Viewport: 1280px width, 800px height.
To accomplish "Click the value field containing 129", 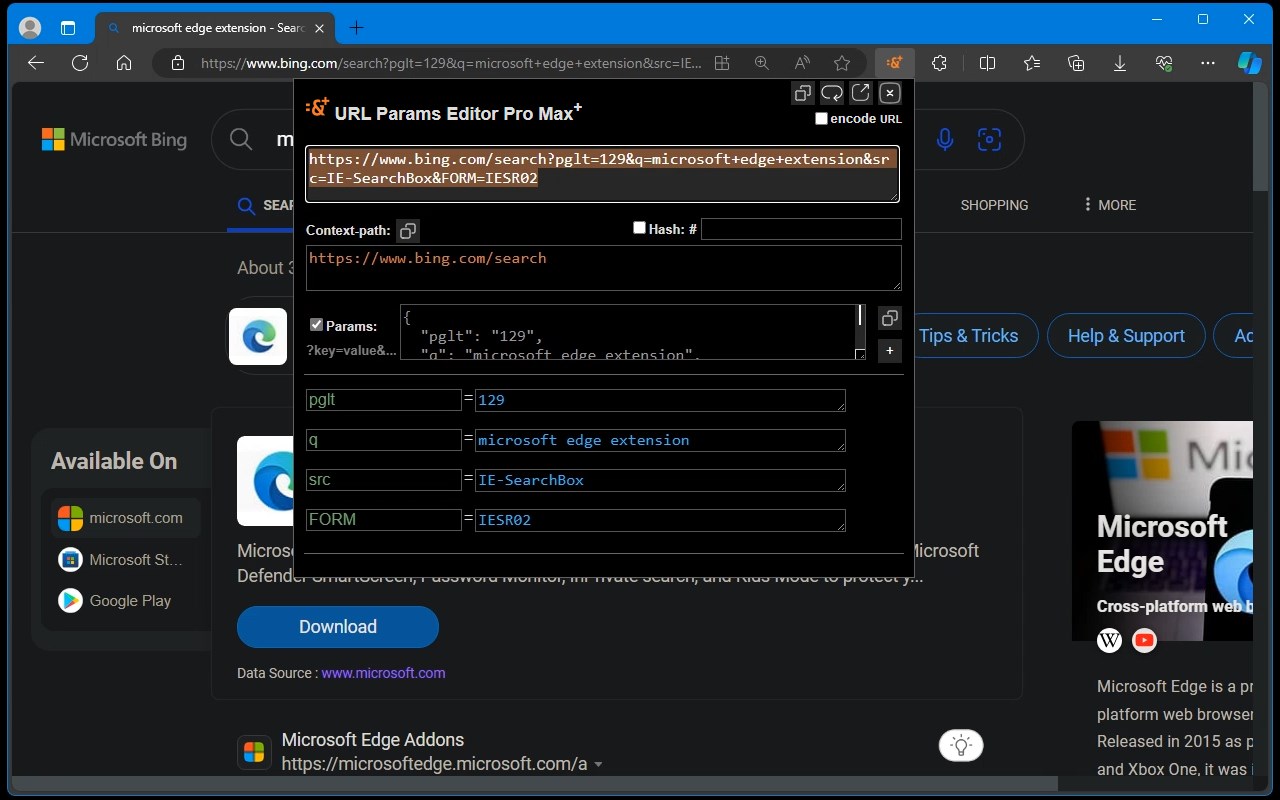I will coord(660,400).
